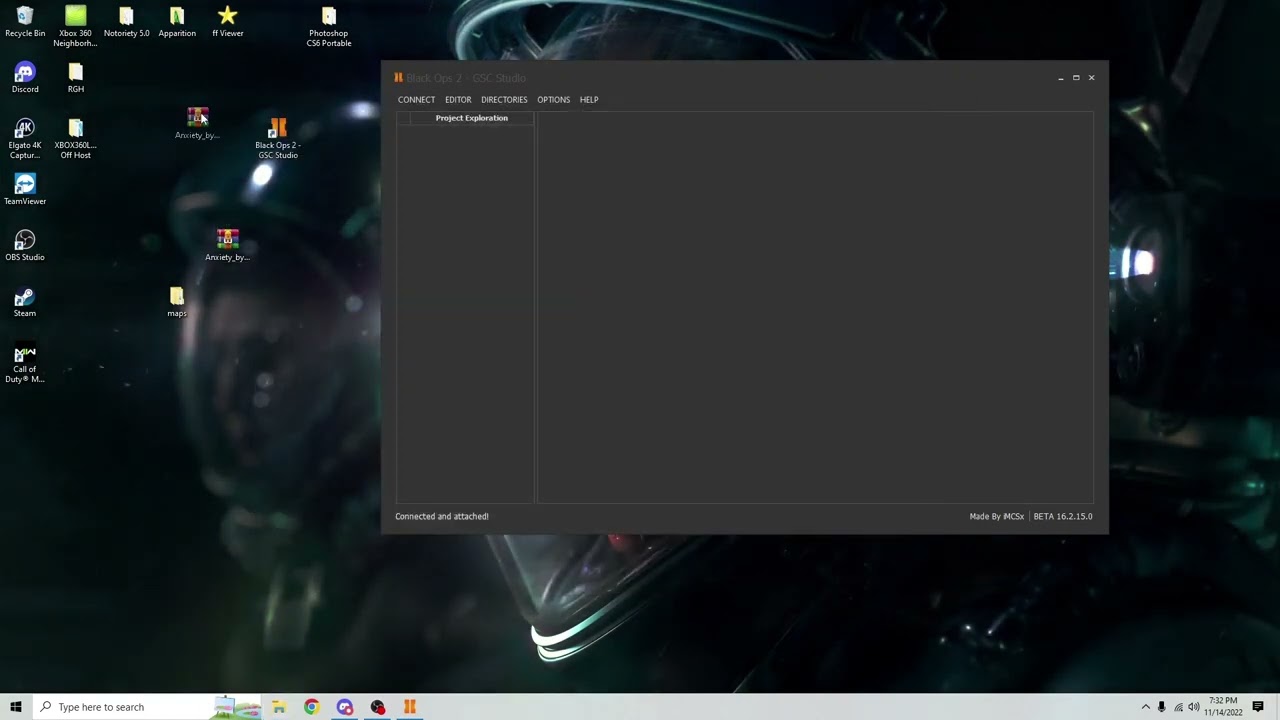Select the Xbox 360 Neighborhood desktop icon

pos(76,27)
